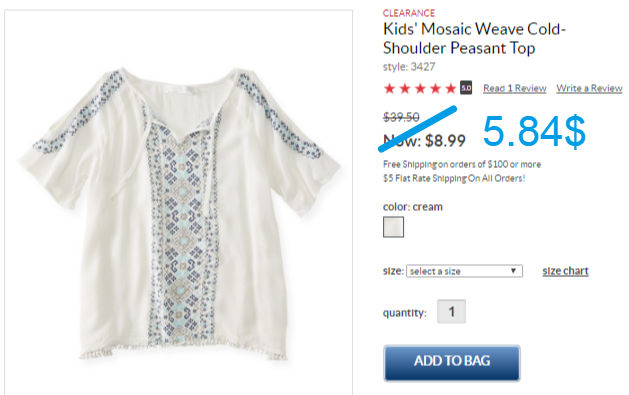
Task: Click the CLEARANCE label
Action: 409,13
